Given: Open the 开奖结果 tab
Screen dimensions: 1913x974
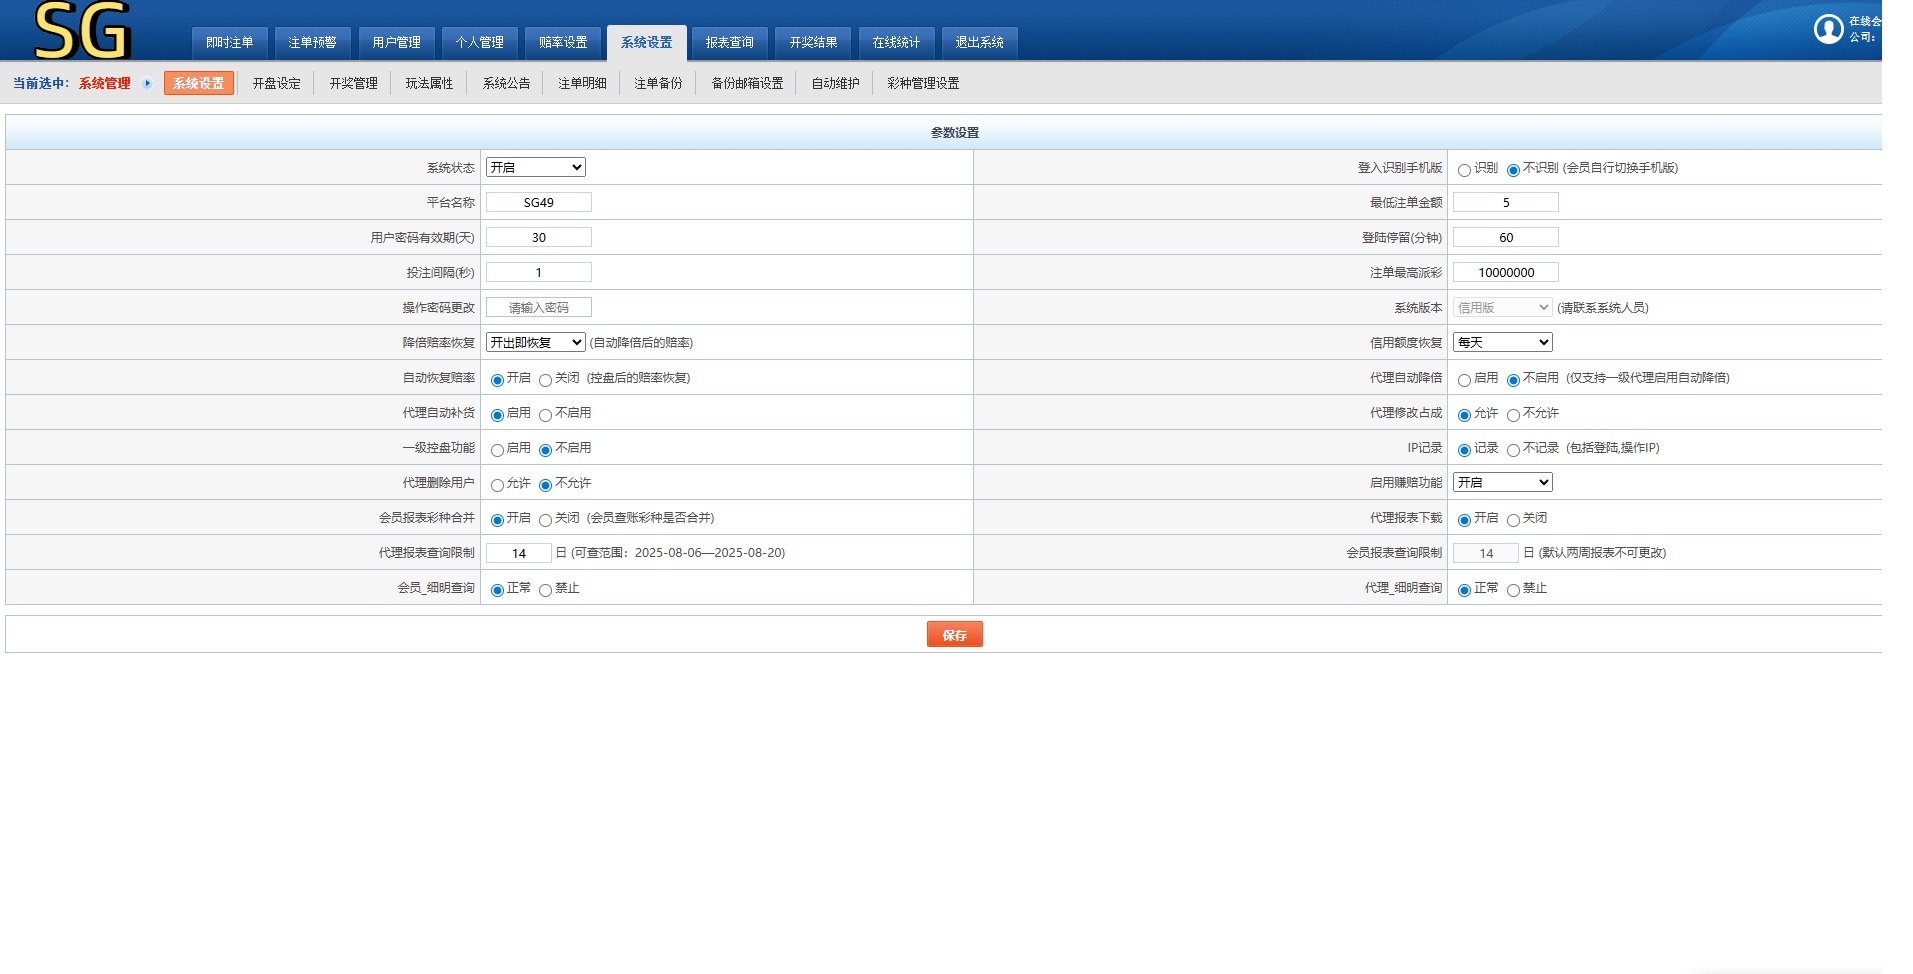Looking at the screenshot, I should click(x=813, y=43).
